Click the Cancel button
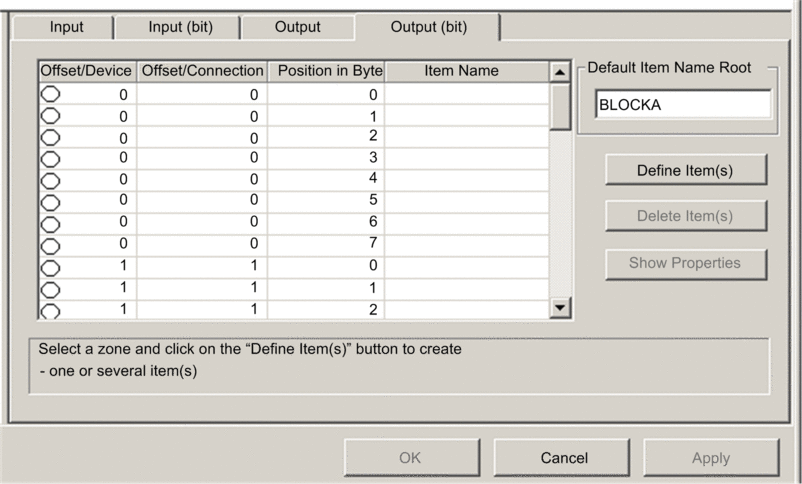 click(x=564, y=458)
